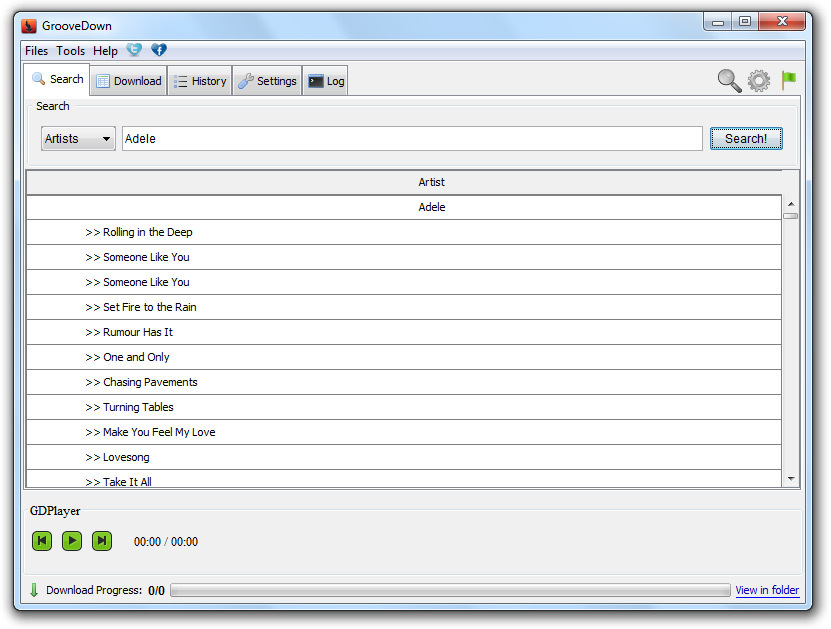
Task: Minimize the GrooveDown window
Action: pyautogui.click(x=718, y=22)
